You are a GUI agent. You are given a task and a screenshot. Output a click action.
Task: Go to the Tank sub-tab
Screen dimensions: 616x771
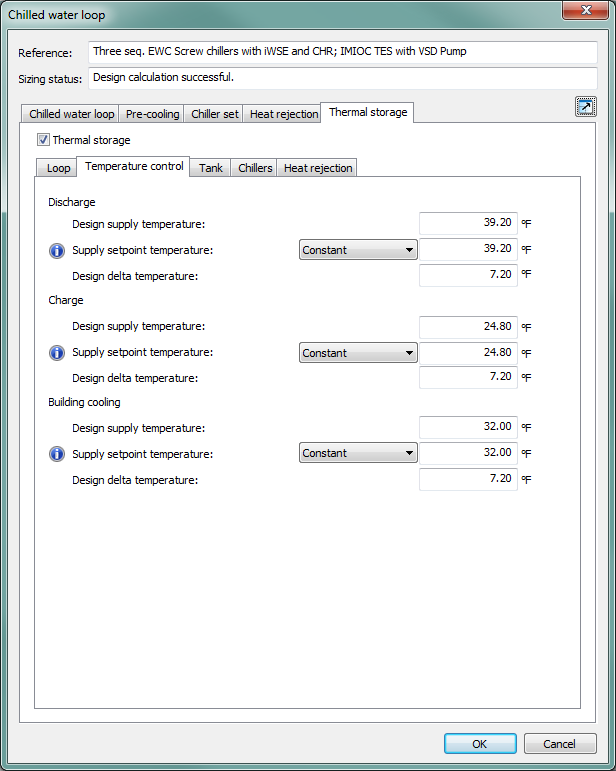pos(211,168)
